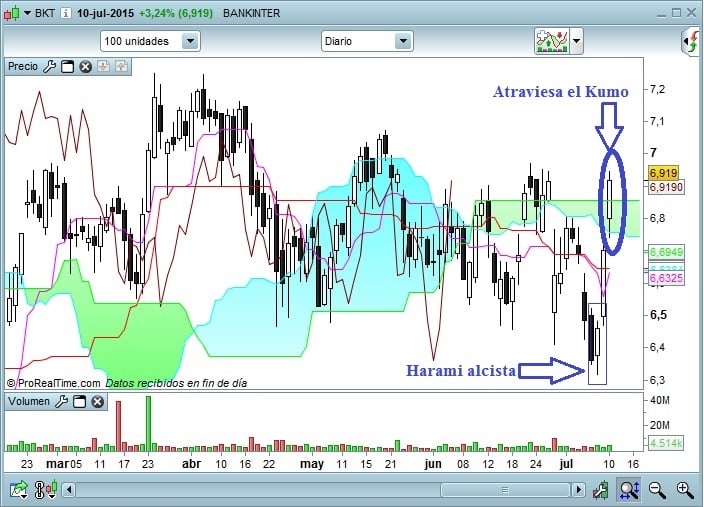Click the 40M volume axis label

660,400
